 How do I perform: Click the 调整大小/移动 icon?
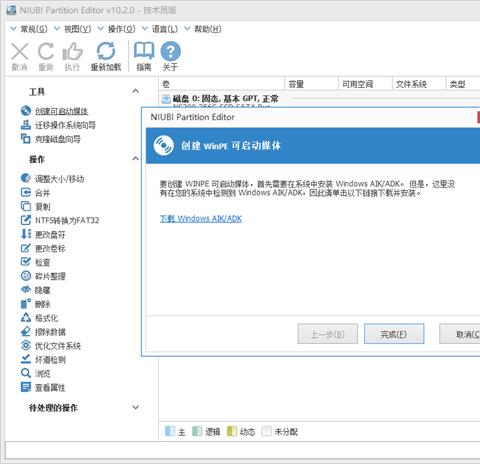click(26, 178)
